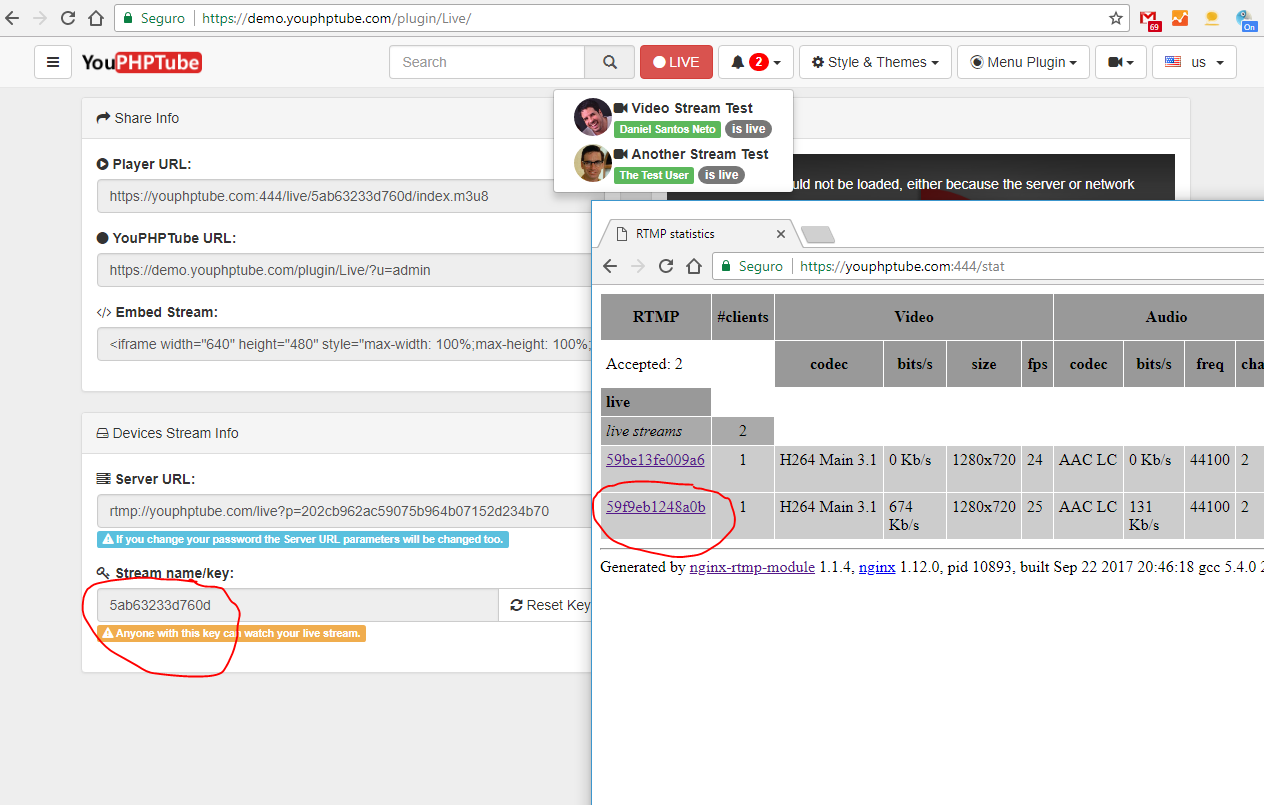Click The Test User avatar thumbnail

pyautogui.click(x=592, y=163)
